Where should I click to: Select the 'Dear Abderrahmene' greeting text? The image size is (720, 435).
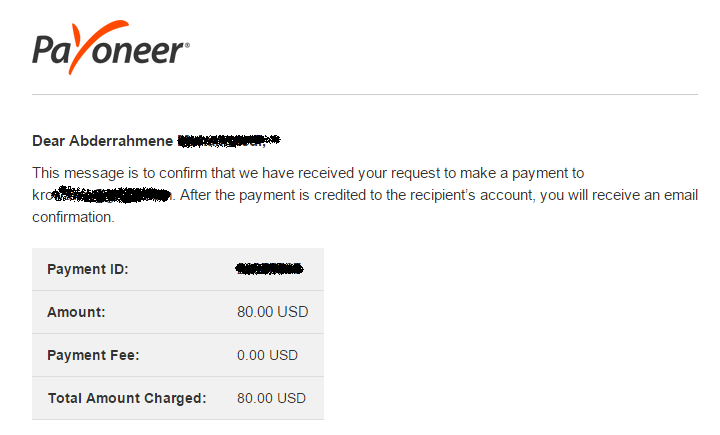pyautogui.click(x=102, y=141)
